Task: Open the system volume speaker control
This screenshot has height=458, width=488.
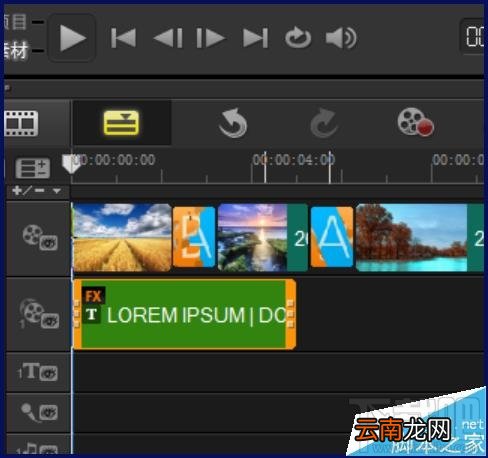Action: pyautogui.click(x=341, y=38)
